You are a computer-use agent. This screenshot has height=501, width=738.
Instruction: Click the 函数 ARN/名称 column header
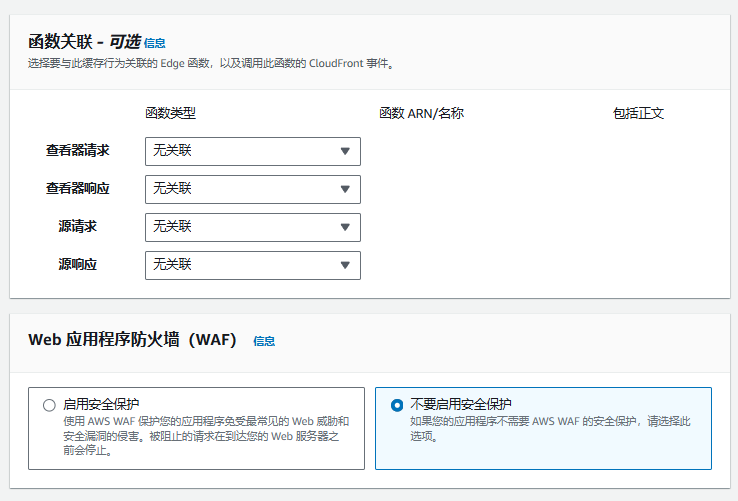[x=421, y=113]
